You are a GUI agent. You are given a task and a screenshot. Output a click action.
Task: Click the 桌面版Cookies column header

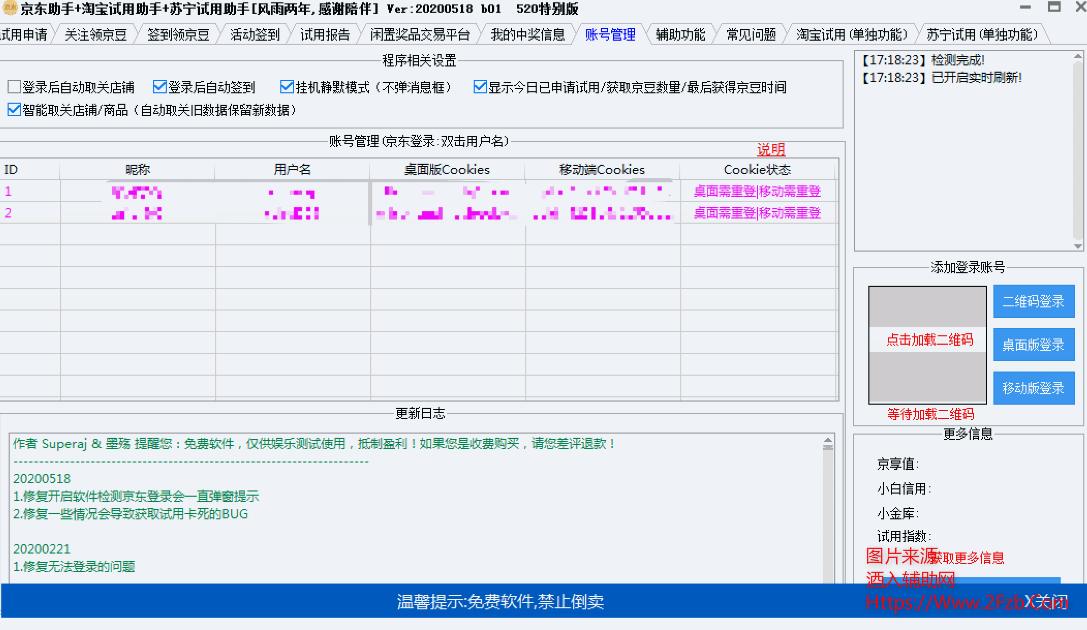(x=447, y=170)
